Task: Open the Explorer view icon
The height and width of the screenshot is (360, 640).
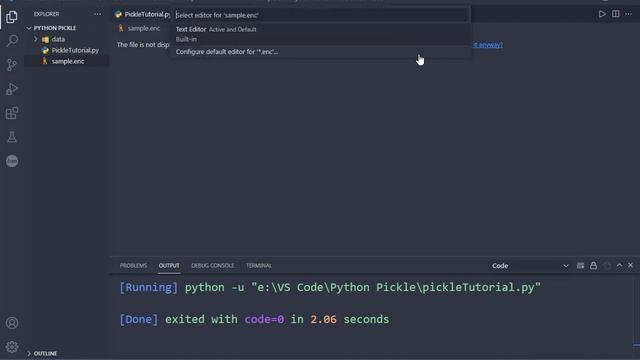Action: point(12,17)
